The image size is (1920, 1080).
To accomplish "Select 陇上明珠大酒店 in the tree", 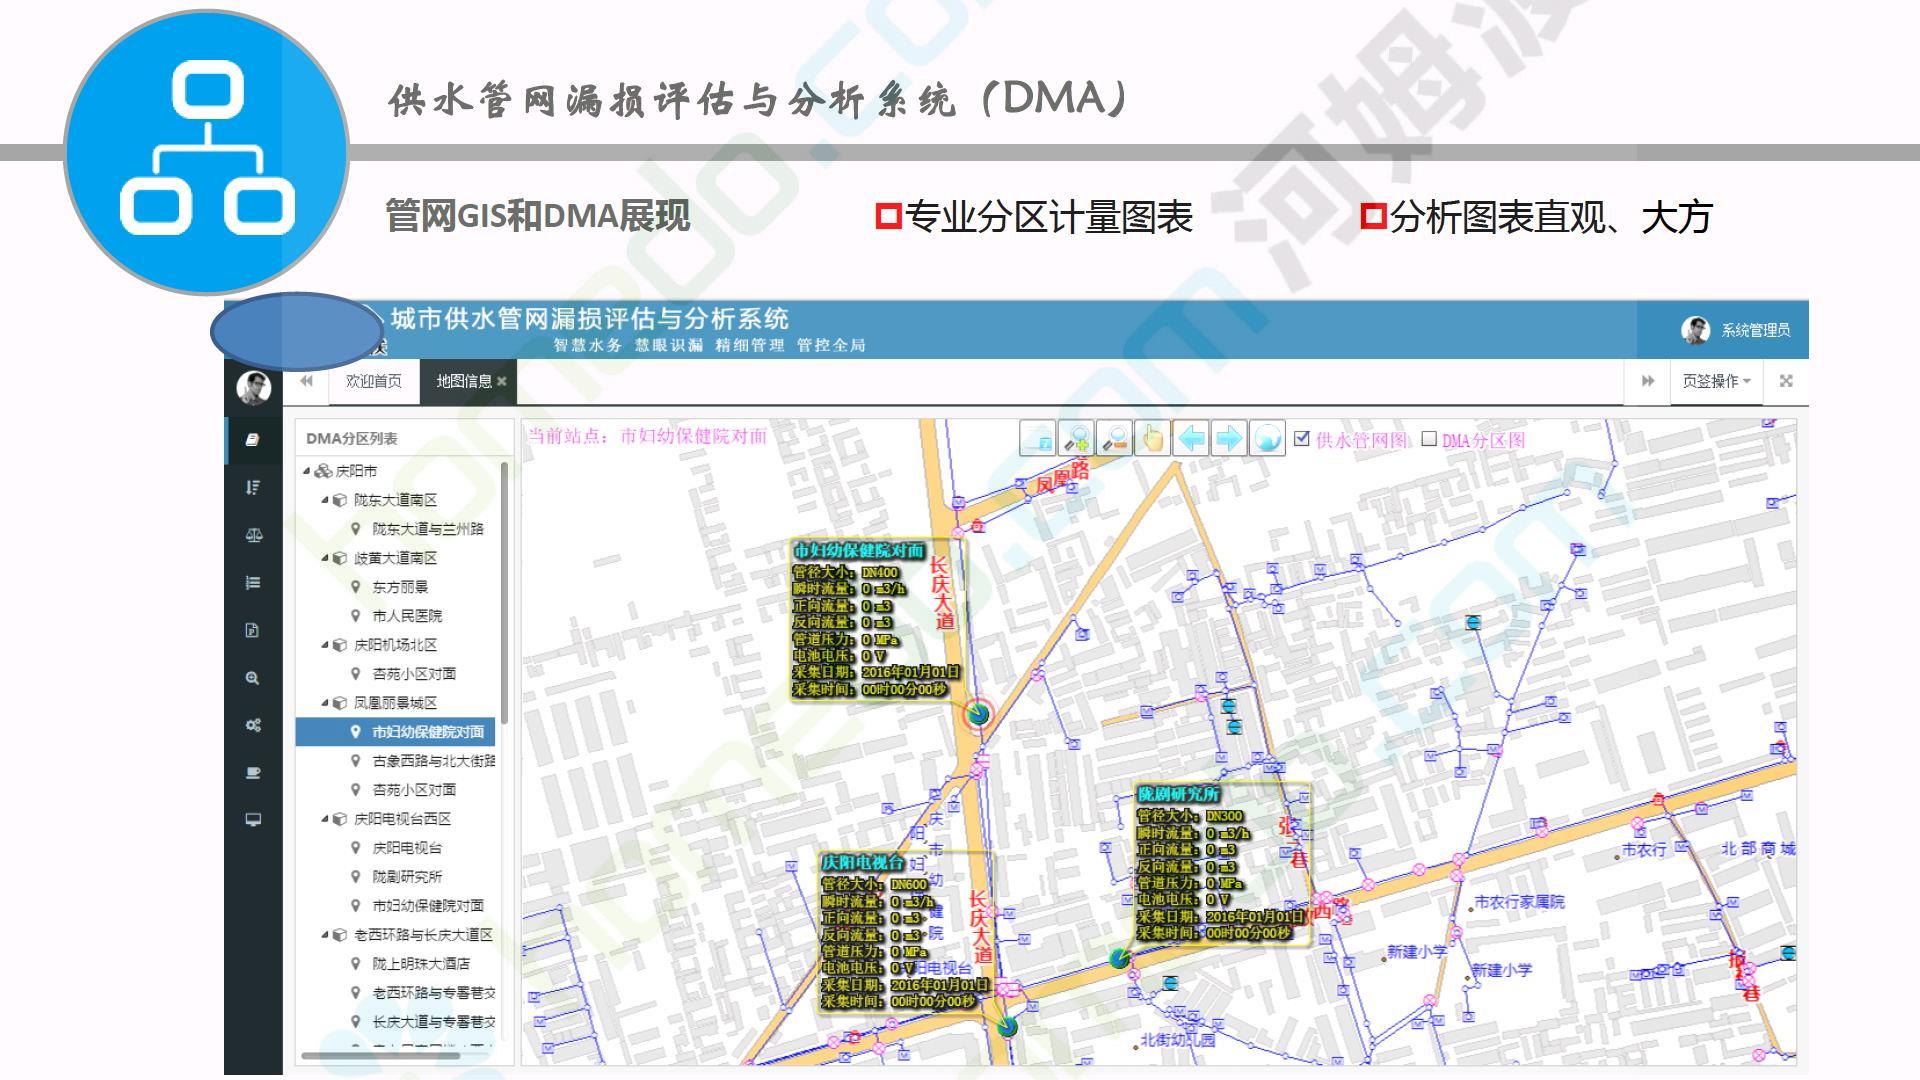I will pos(421,964).
